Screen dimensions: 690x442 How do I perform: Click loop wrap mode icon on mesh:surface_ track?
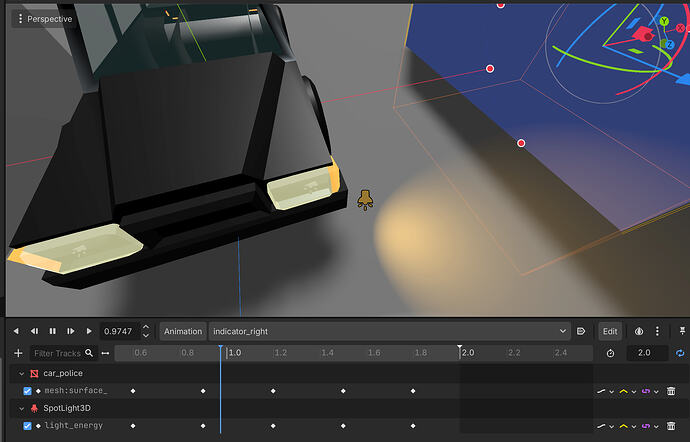click(x=646, y=391)
